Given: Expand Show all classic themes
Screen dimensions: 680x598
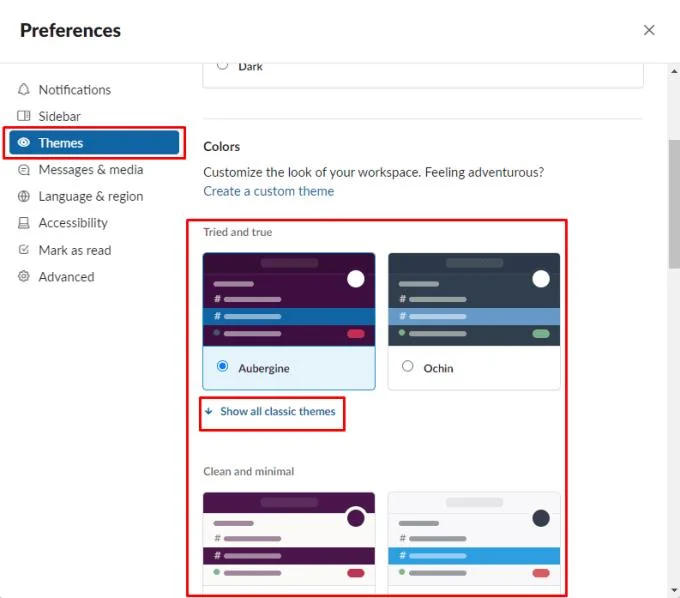Looking at the screenshot, I should tap(270, 411).
